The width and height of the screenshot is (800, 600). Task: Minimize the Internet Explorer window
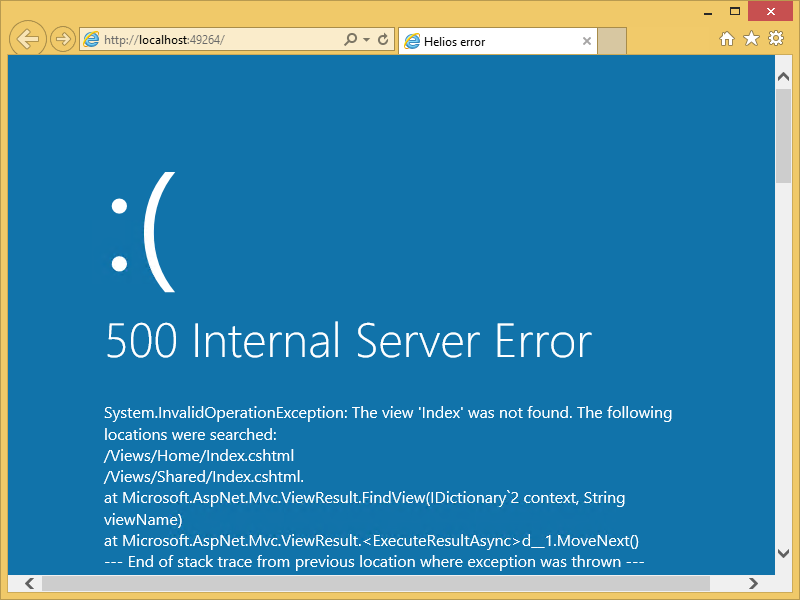tap(707, 12)
